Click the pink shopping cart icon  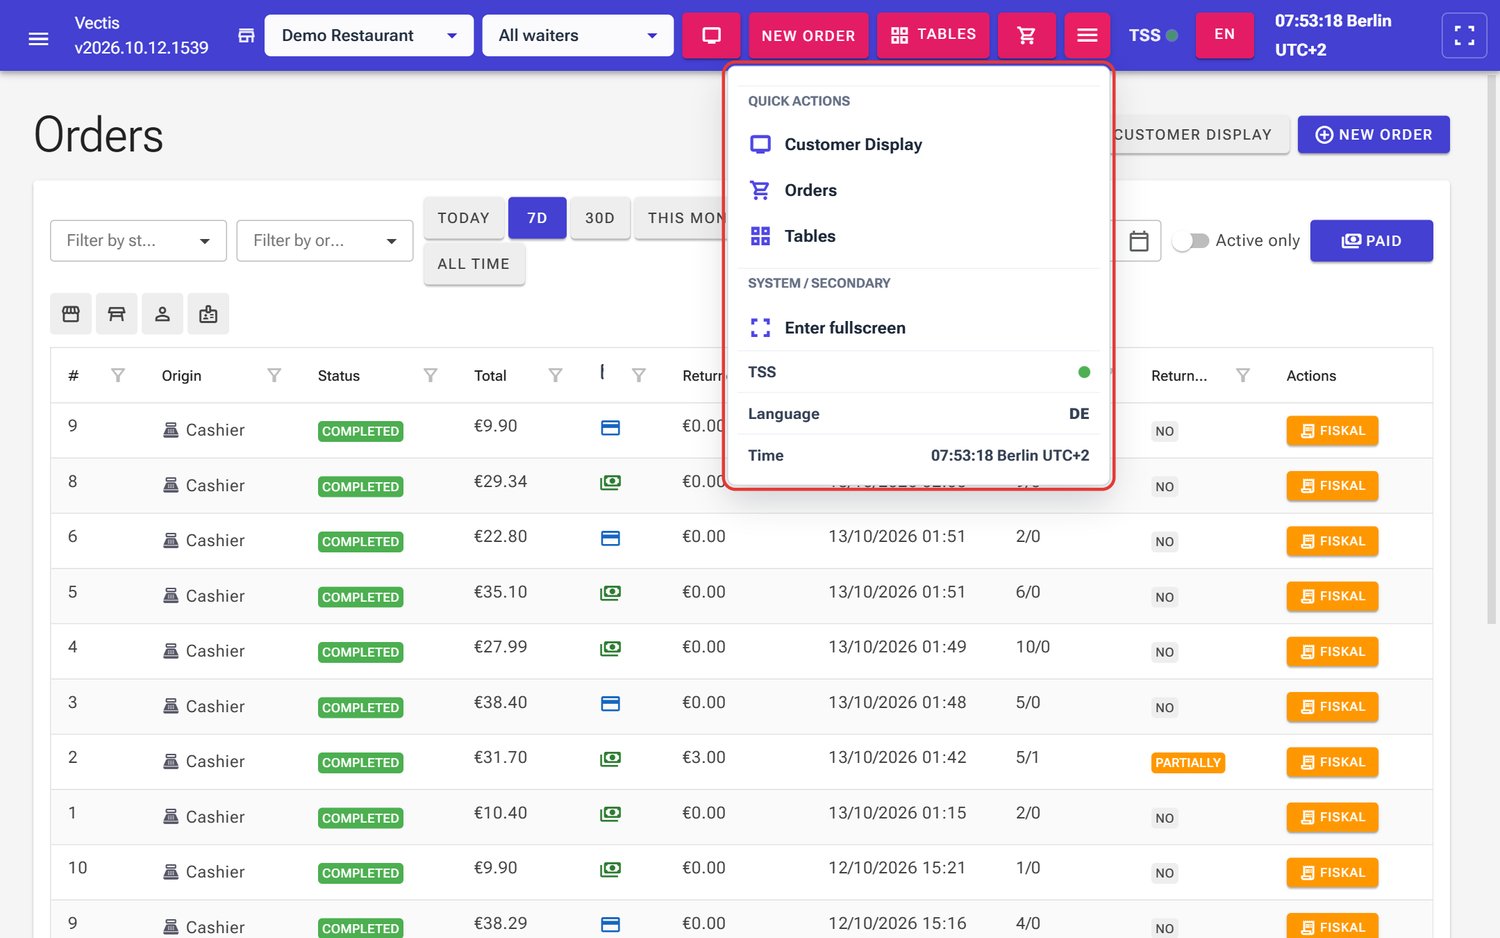[x=1026, y=36]
